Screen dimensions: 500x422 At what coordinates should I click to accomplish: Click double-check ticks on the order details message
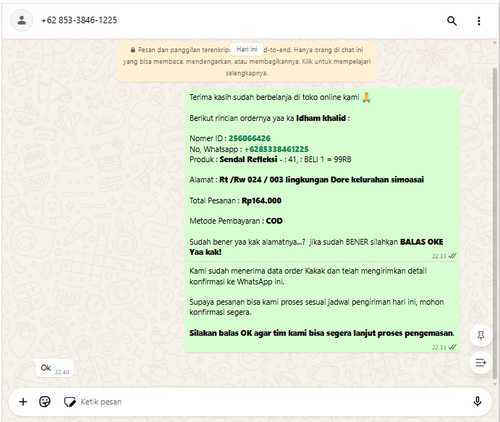pos(452,256)
